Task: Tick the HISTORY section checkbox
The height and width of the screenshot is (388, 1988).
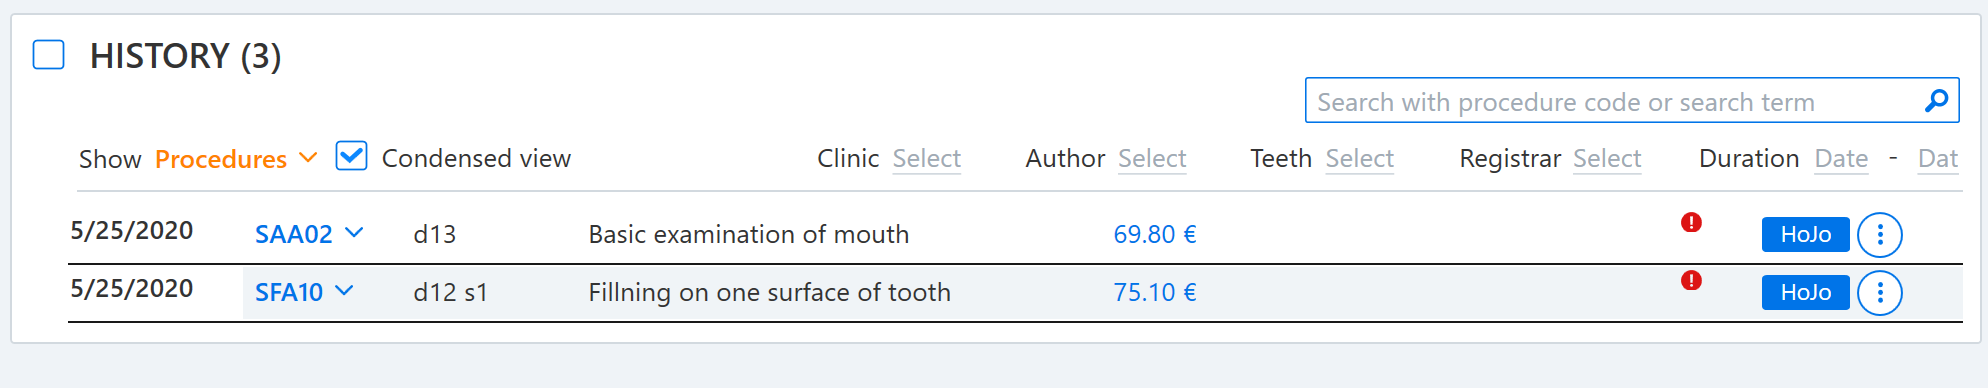Action: [x=48, y=55]
